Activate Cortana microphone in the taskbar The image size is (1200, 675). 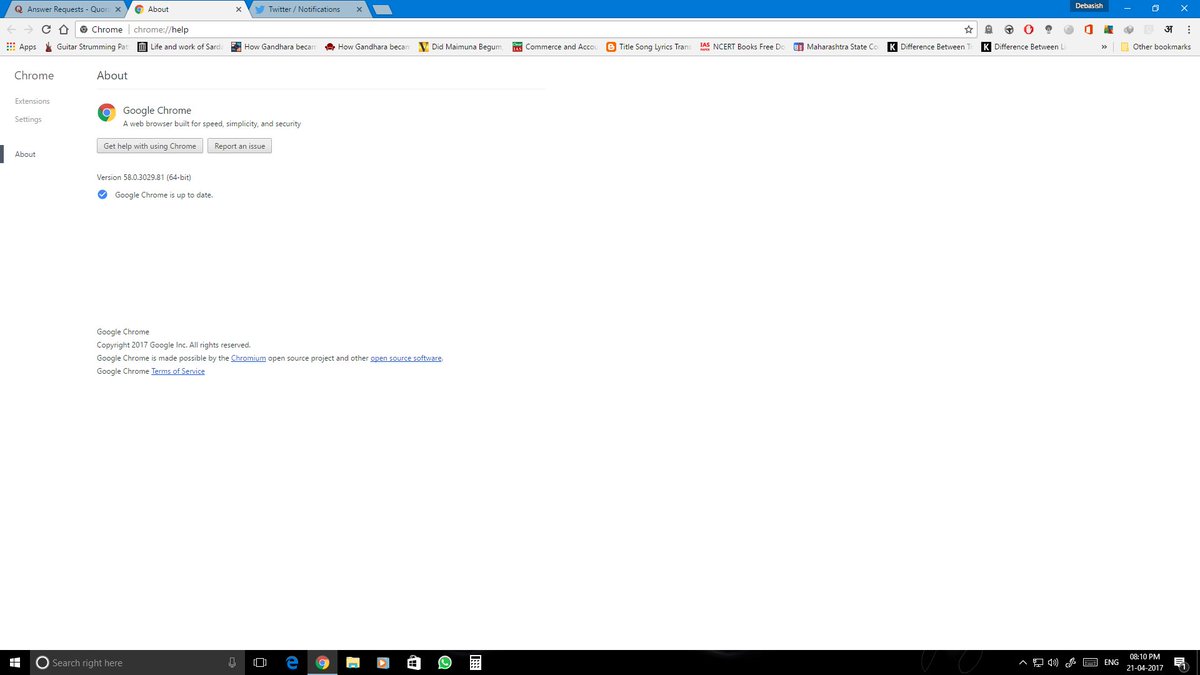point(232,662)
